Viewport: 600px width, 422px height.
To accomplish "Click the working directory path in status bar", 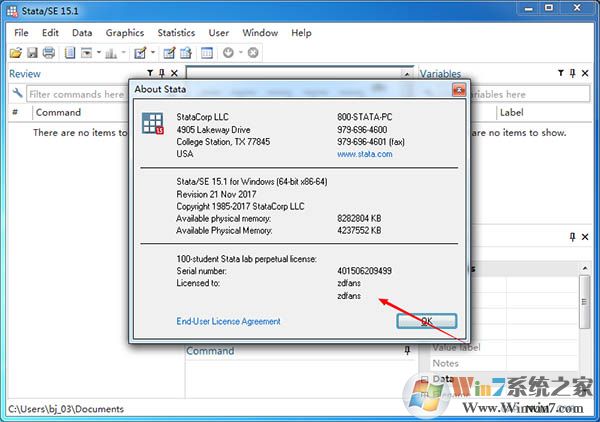I will (66, 409).
